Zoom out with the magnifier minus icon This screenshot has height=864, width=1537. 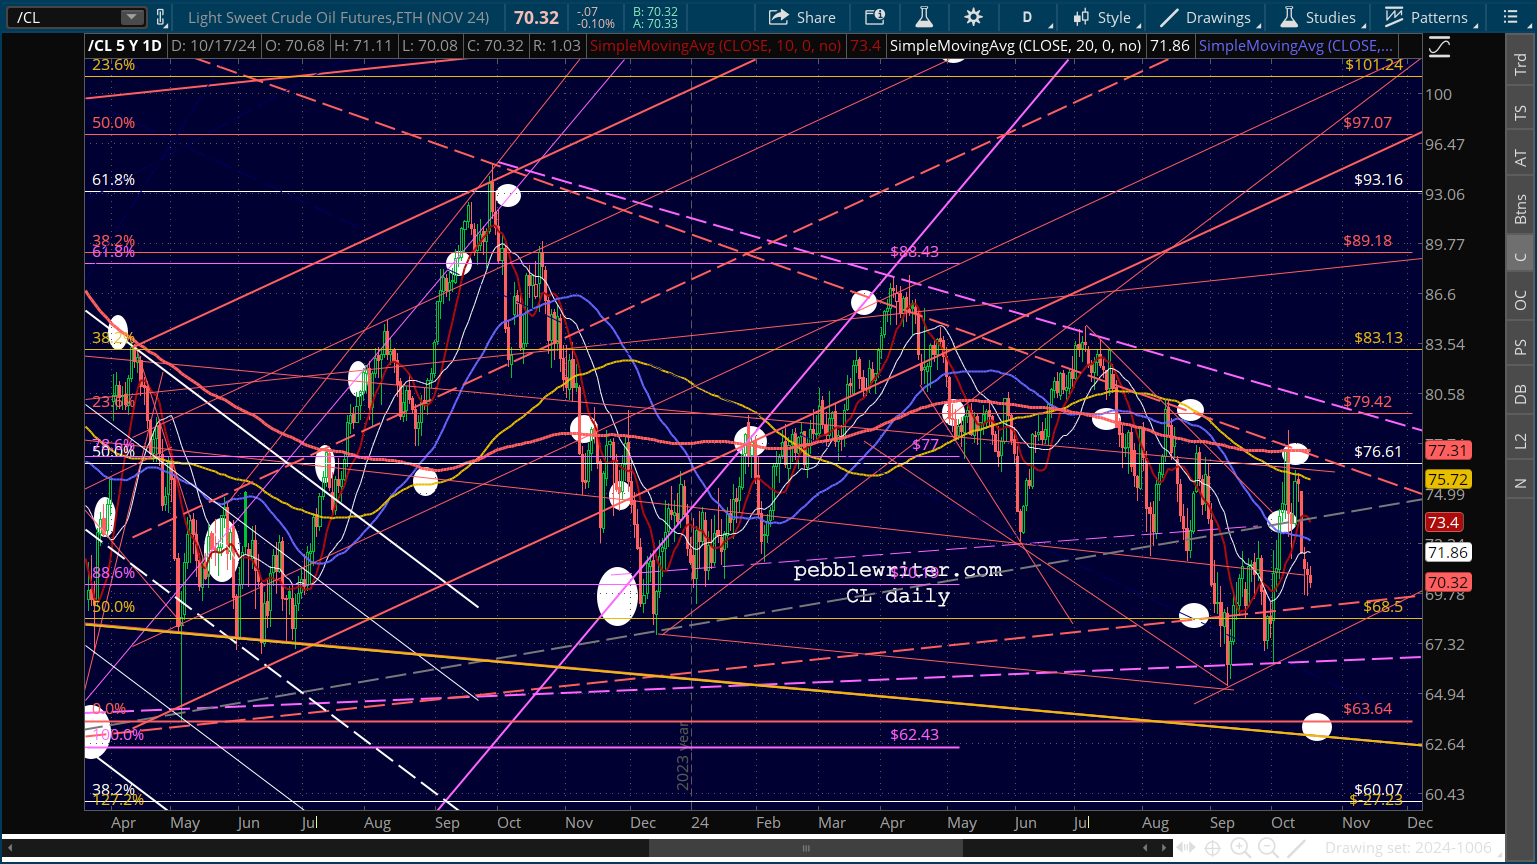1267,848
